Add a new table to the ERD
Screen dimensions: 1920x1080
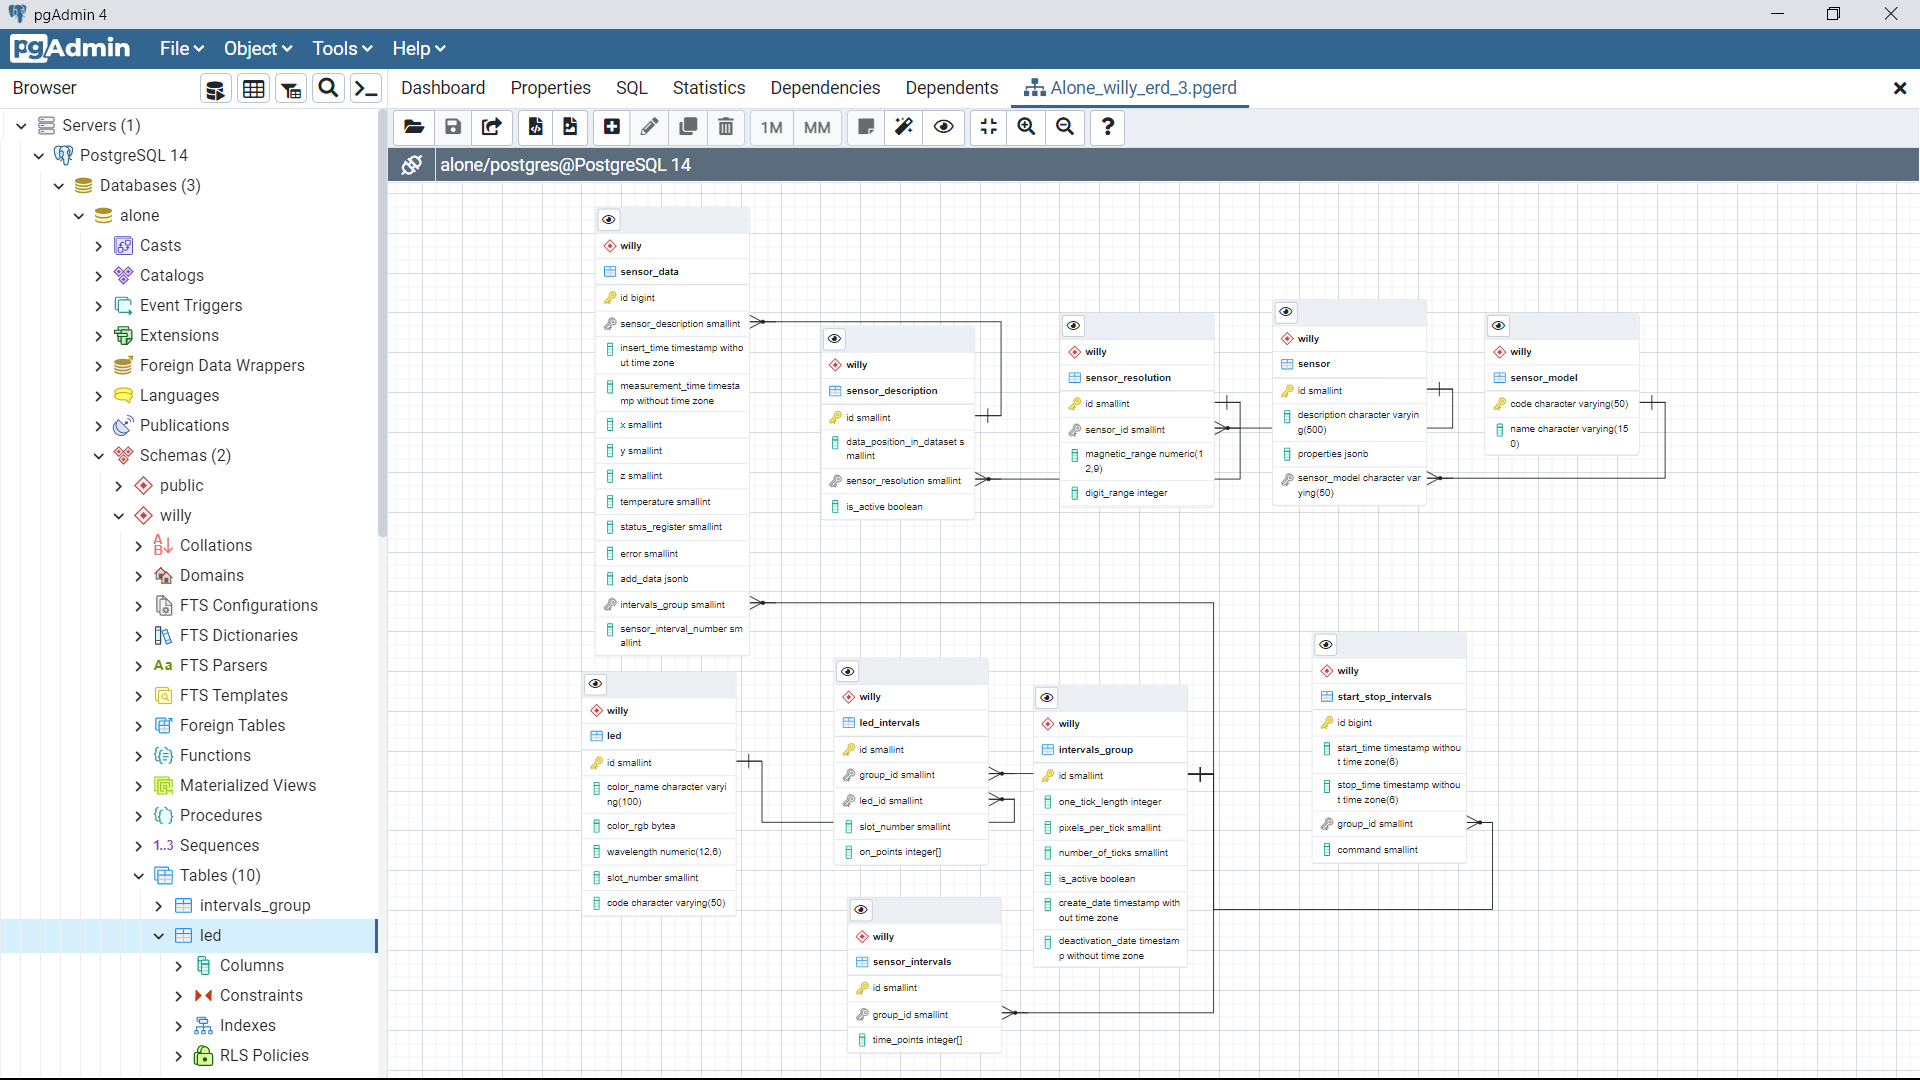611,127
